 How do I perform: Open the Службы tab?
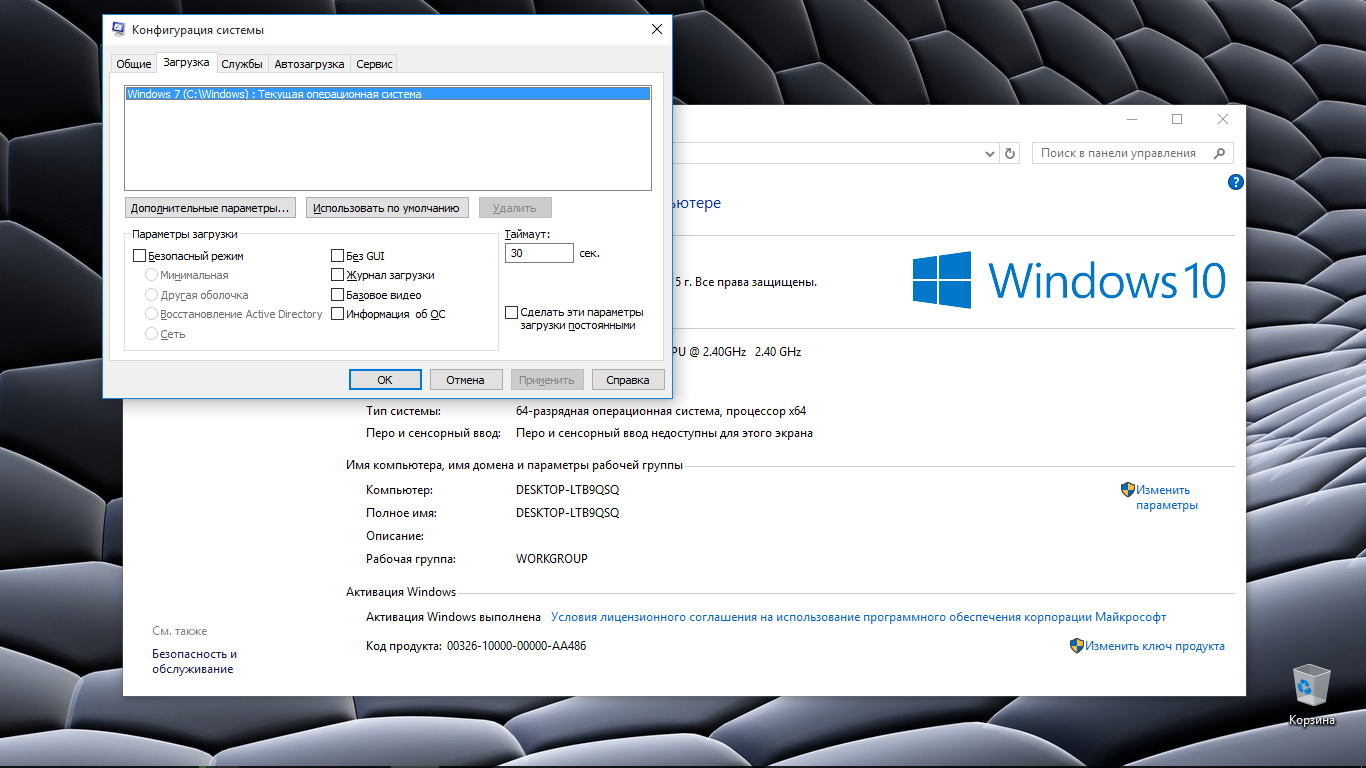(x=242, y=64)
